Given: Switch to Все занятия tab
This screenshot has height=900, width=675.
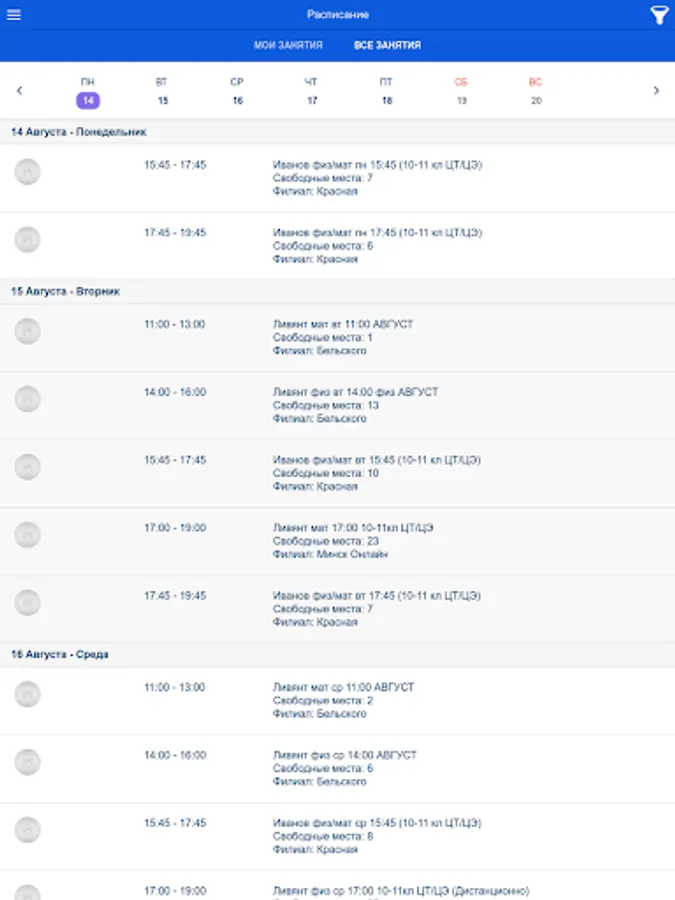Looking at the screenshot, I should [x=387, y=45].
